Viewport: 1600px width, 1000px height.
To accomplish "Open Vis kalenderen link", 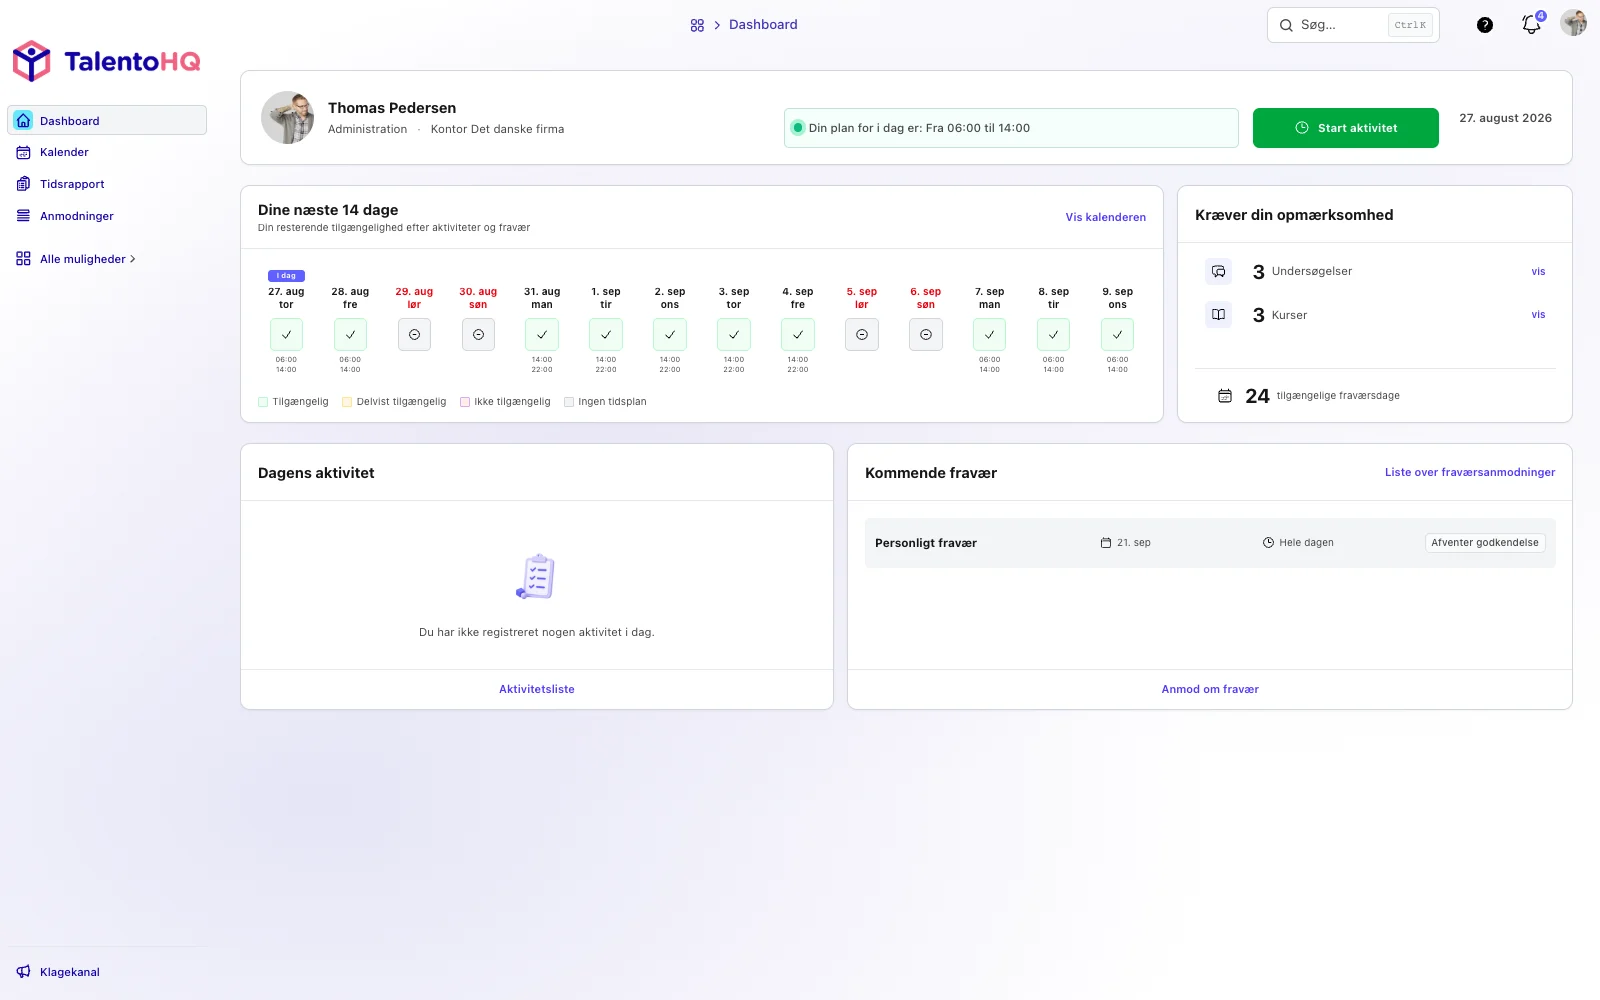I will (1106, 217).
